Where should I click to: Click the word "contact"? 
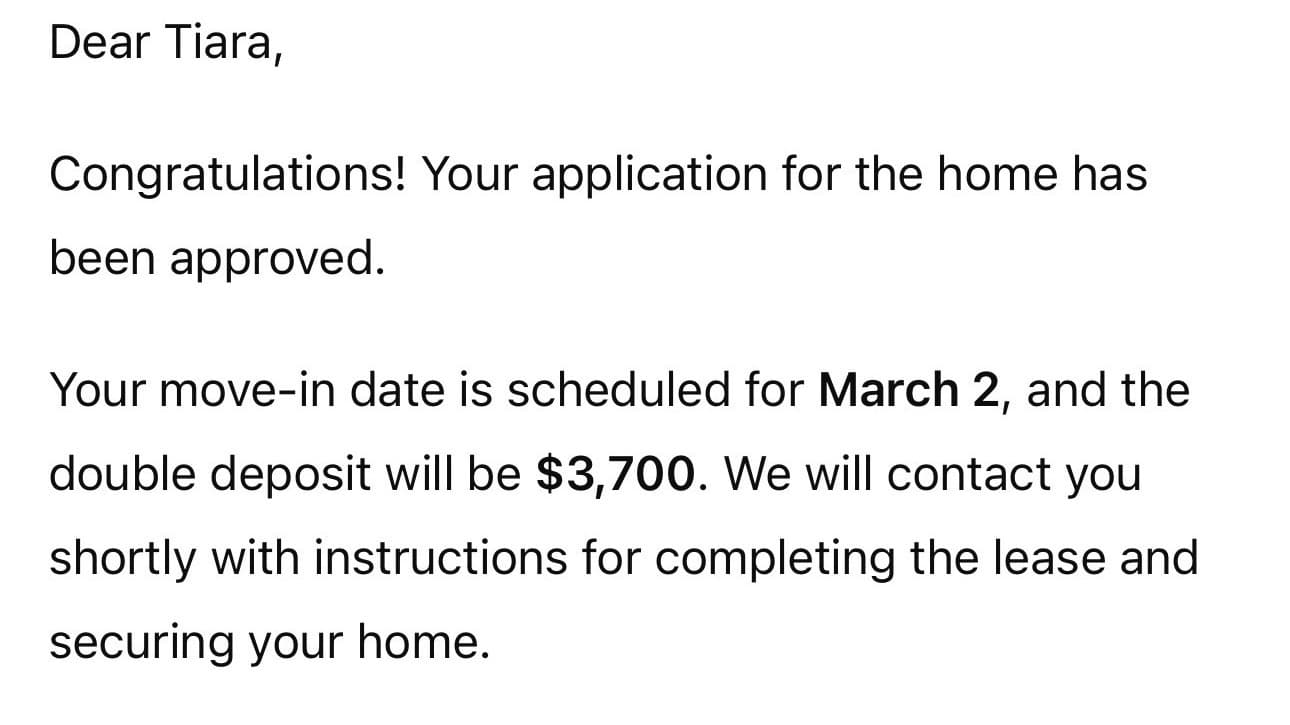coord(963,474)
